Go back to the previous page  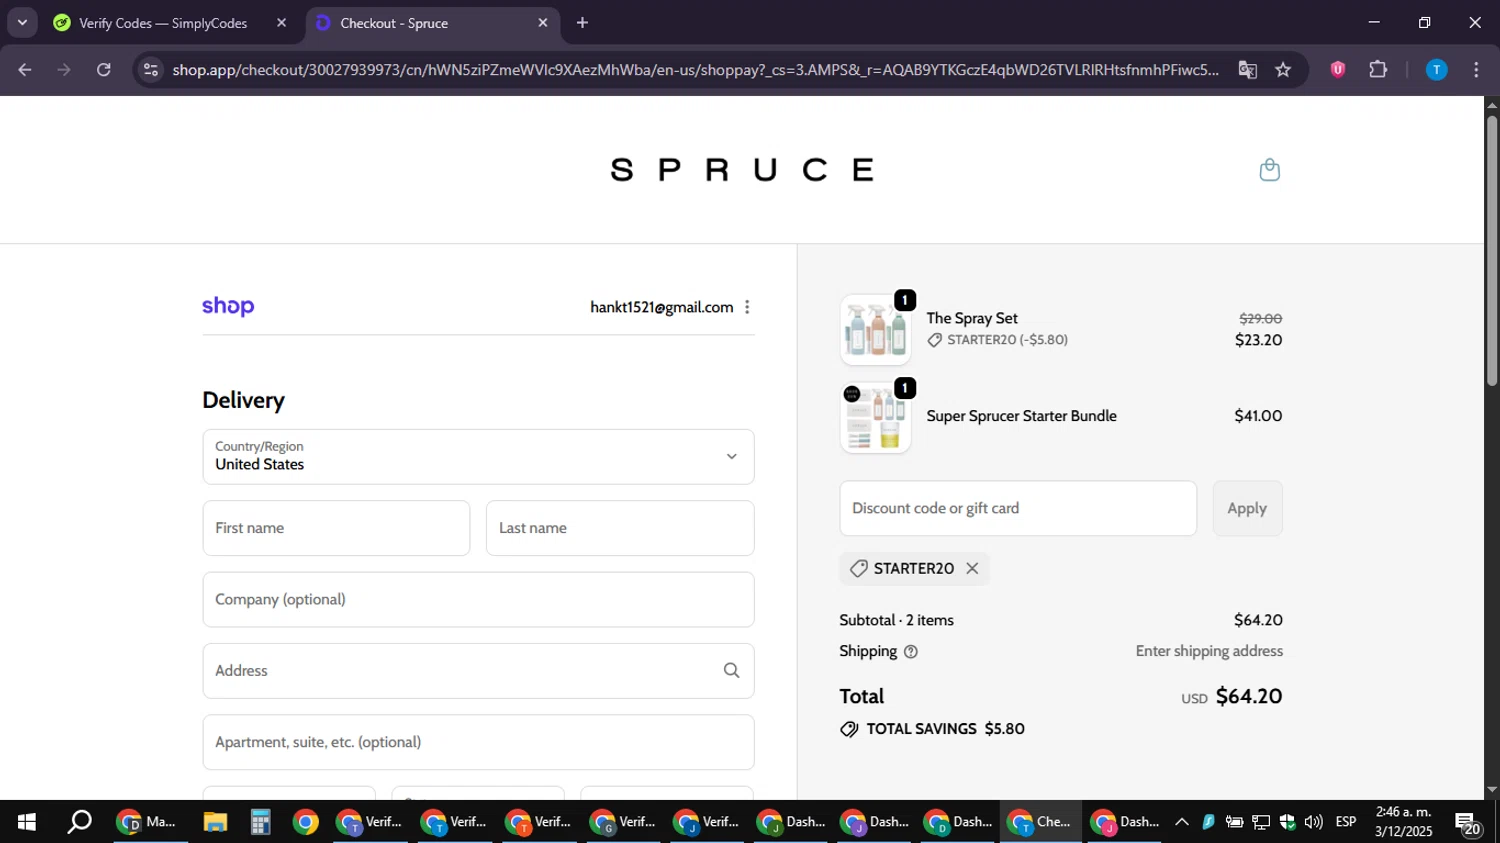(x=25, y=70)
